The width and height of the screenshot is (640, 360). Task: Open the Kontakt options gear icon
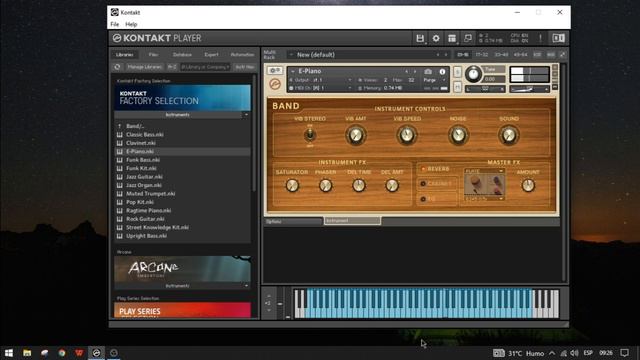tap(436, 38)
